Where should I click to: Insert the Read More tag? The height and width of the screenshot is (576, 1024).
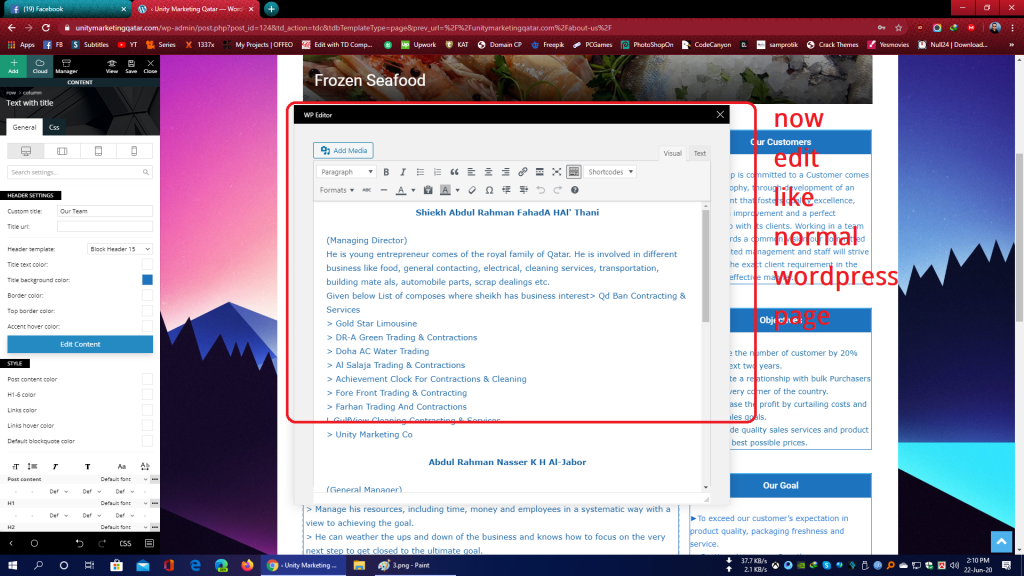[x=539, y=172]
